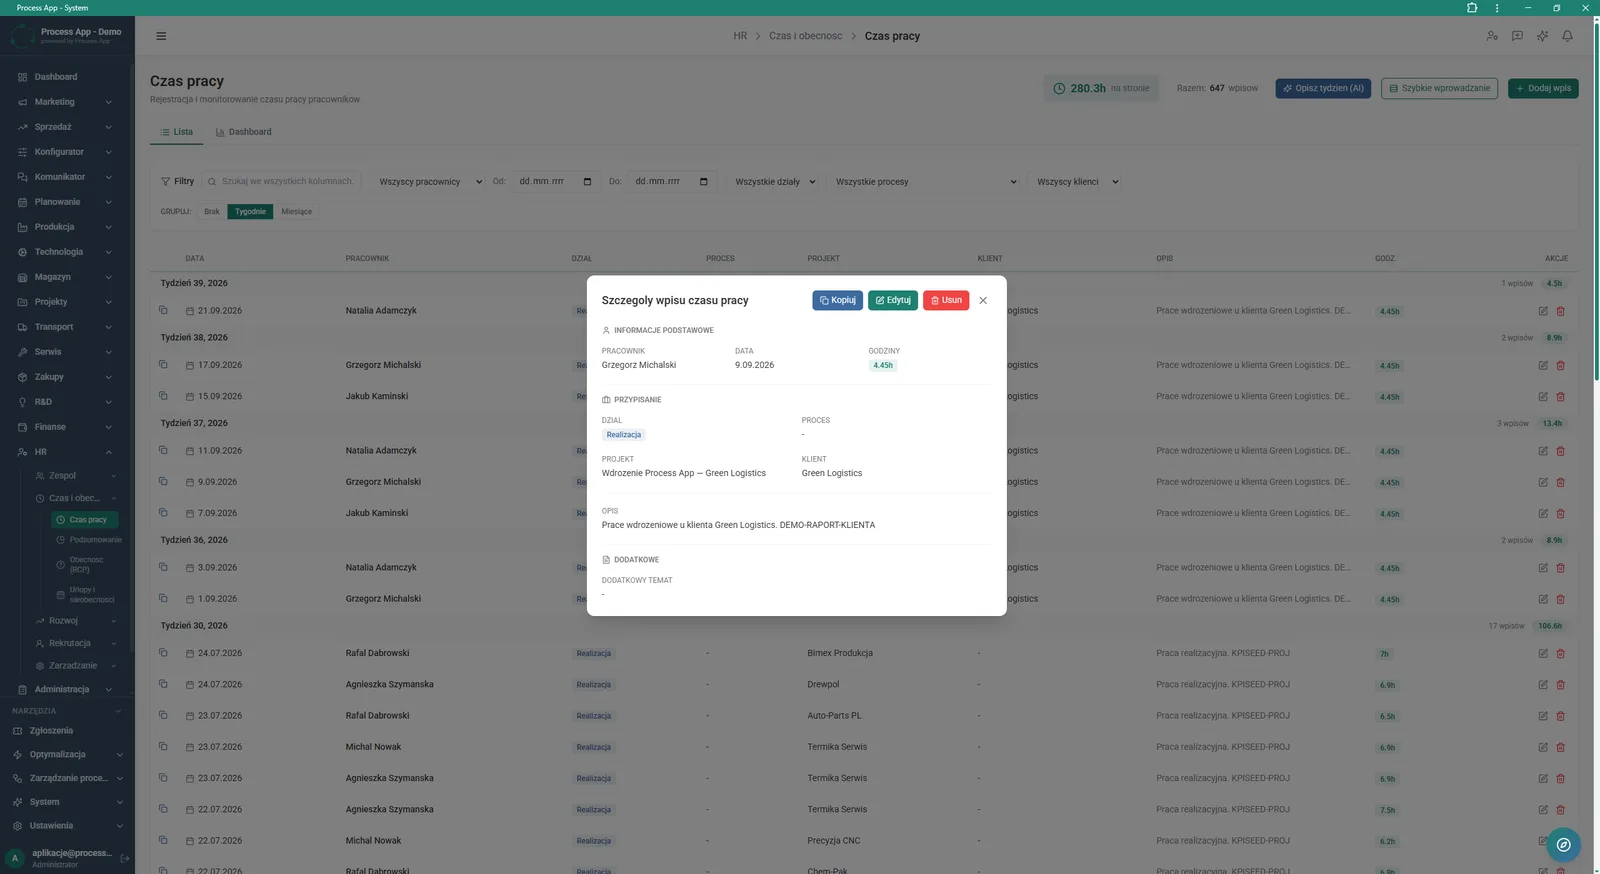Image resolution: width=1600 pixels, height=874 pixels.
Task: Expand Planowanie sidebar section
Action: tap(66, 202)
